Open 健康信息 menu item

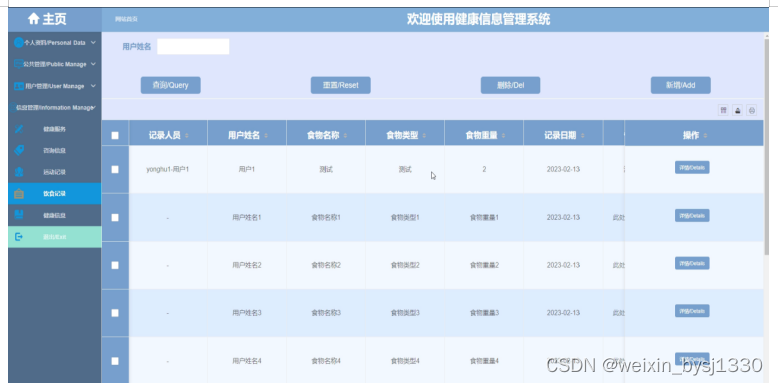click(x=55, y=215)
